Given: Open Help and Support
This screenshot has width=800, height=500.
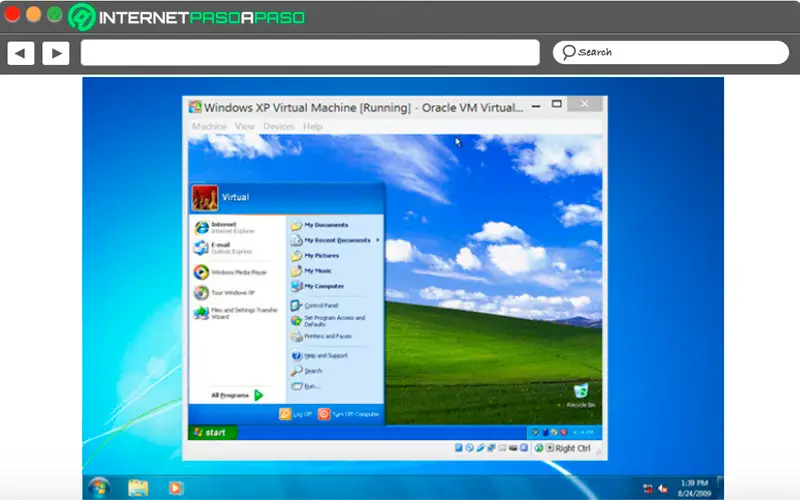Looking at the screenshot, I should click(x=319, y=356).
